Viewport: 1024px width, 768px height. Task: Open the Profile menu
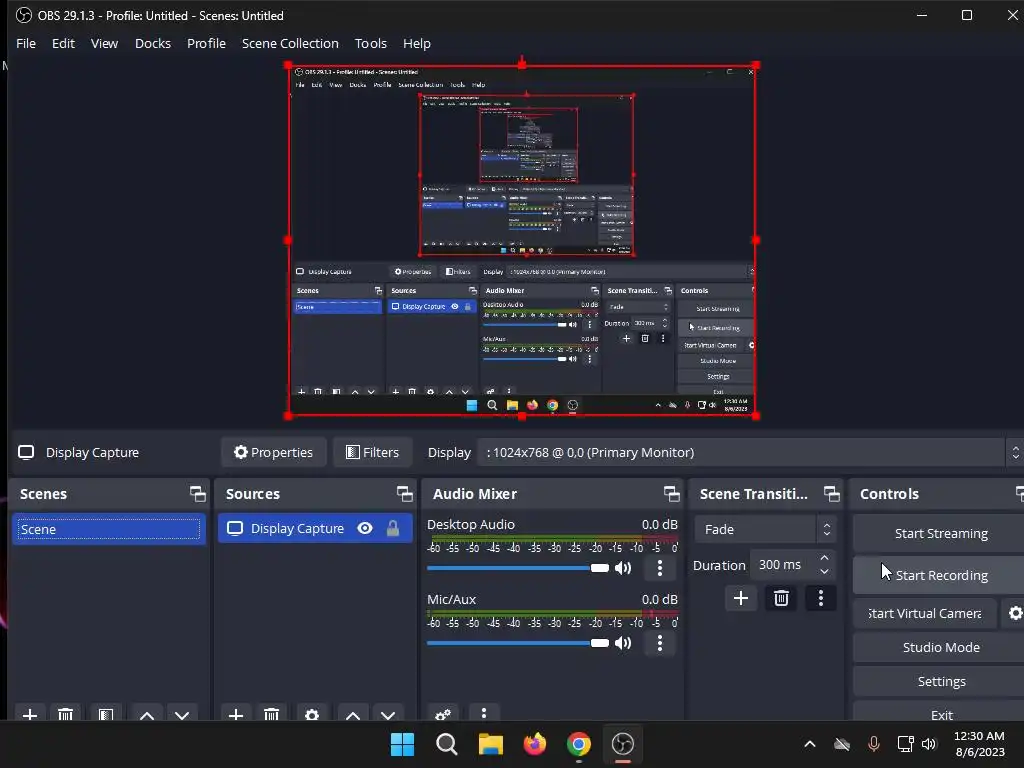click(x=206, y=43)
